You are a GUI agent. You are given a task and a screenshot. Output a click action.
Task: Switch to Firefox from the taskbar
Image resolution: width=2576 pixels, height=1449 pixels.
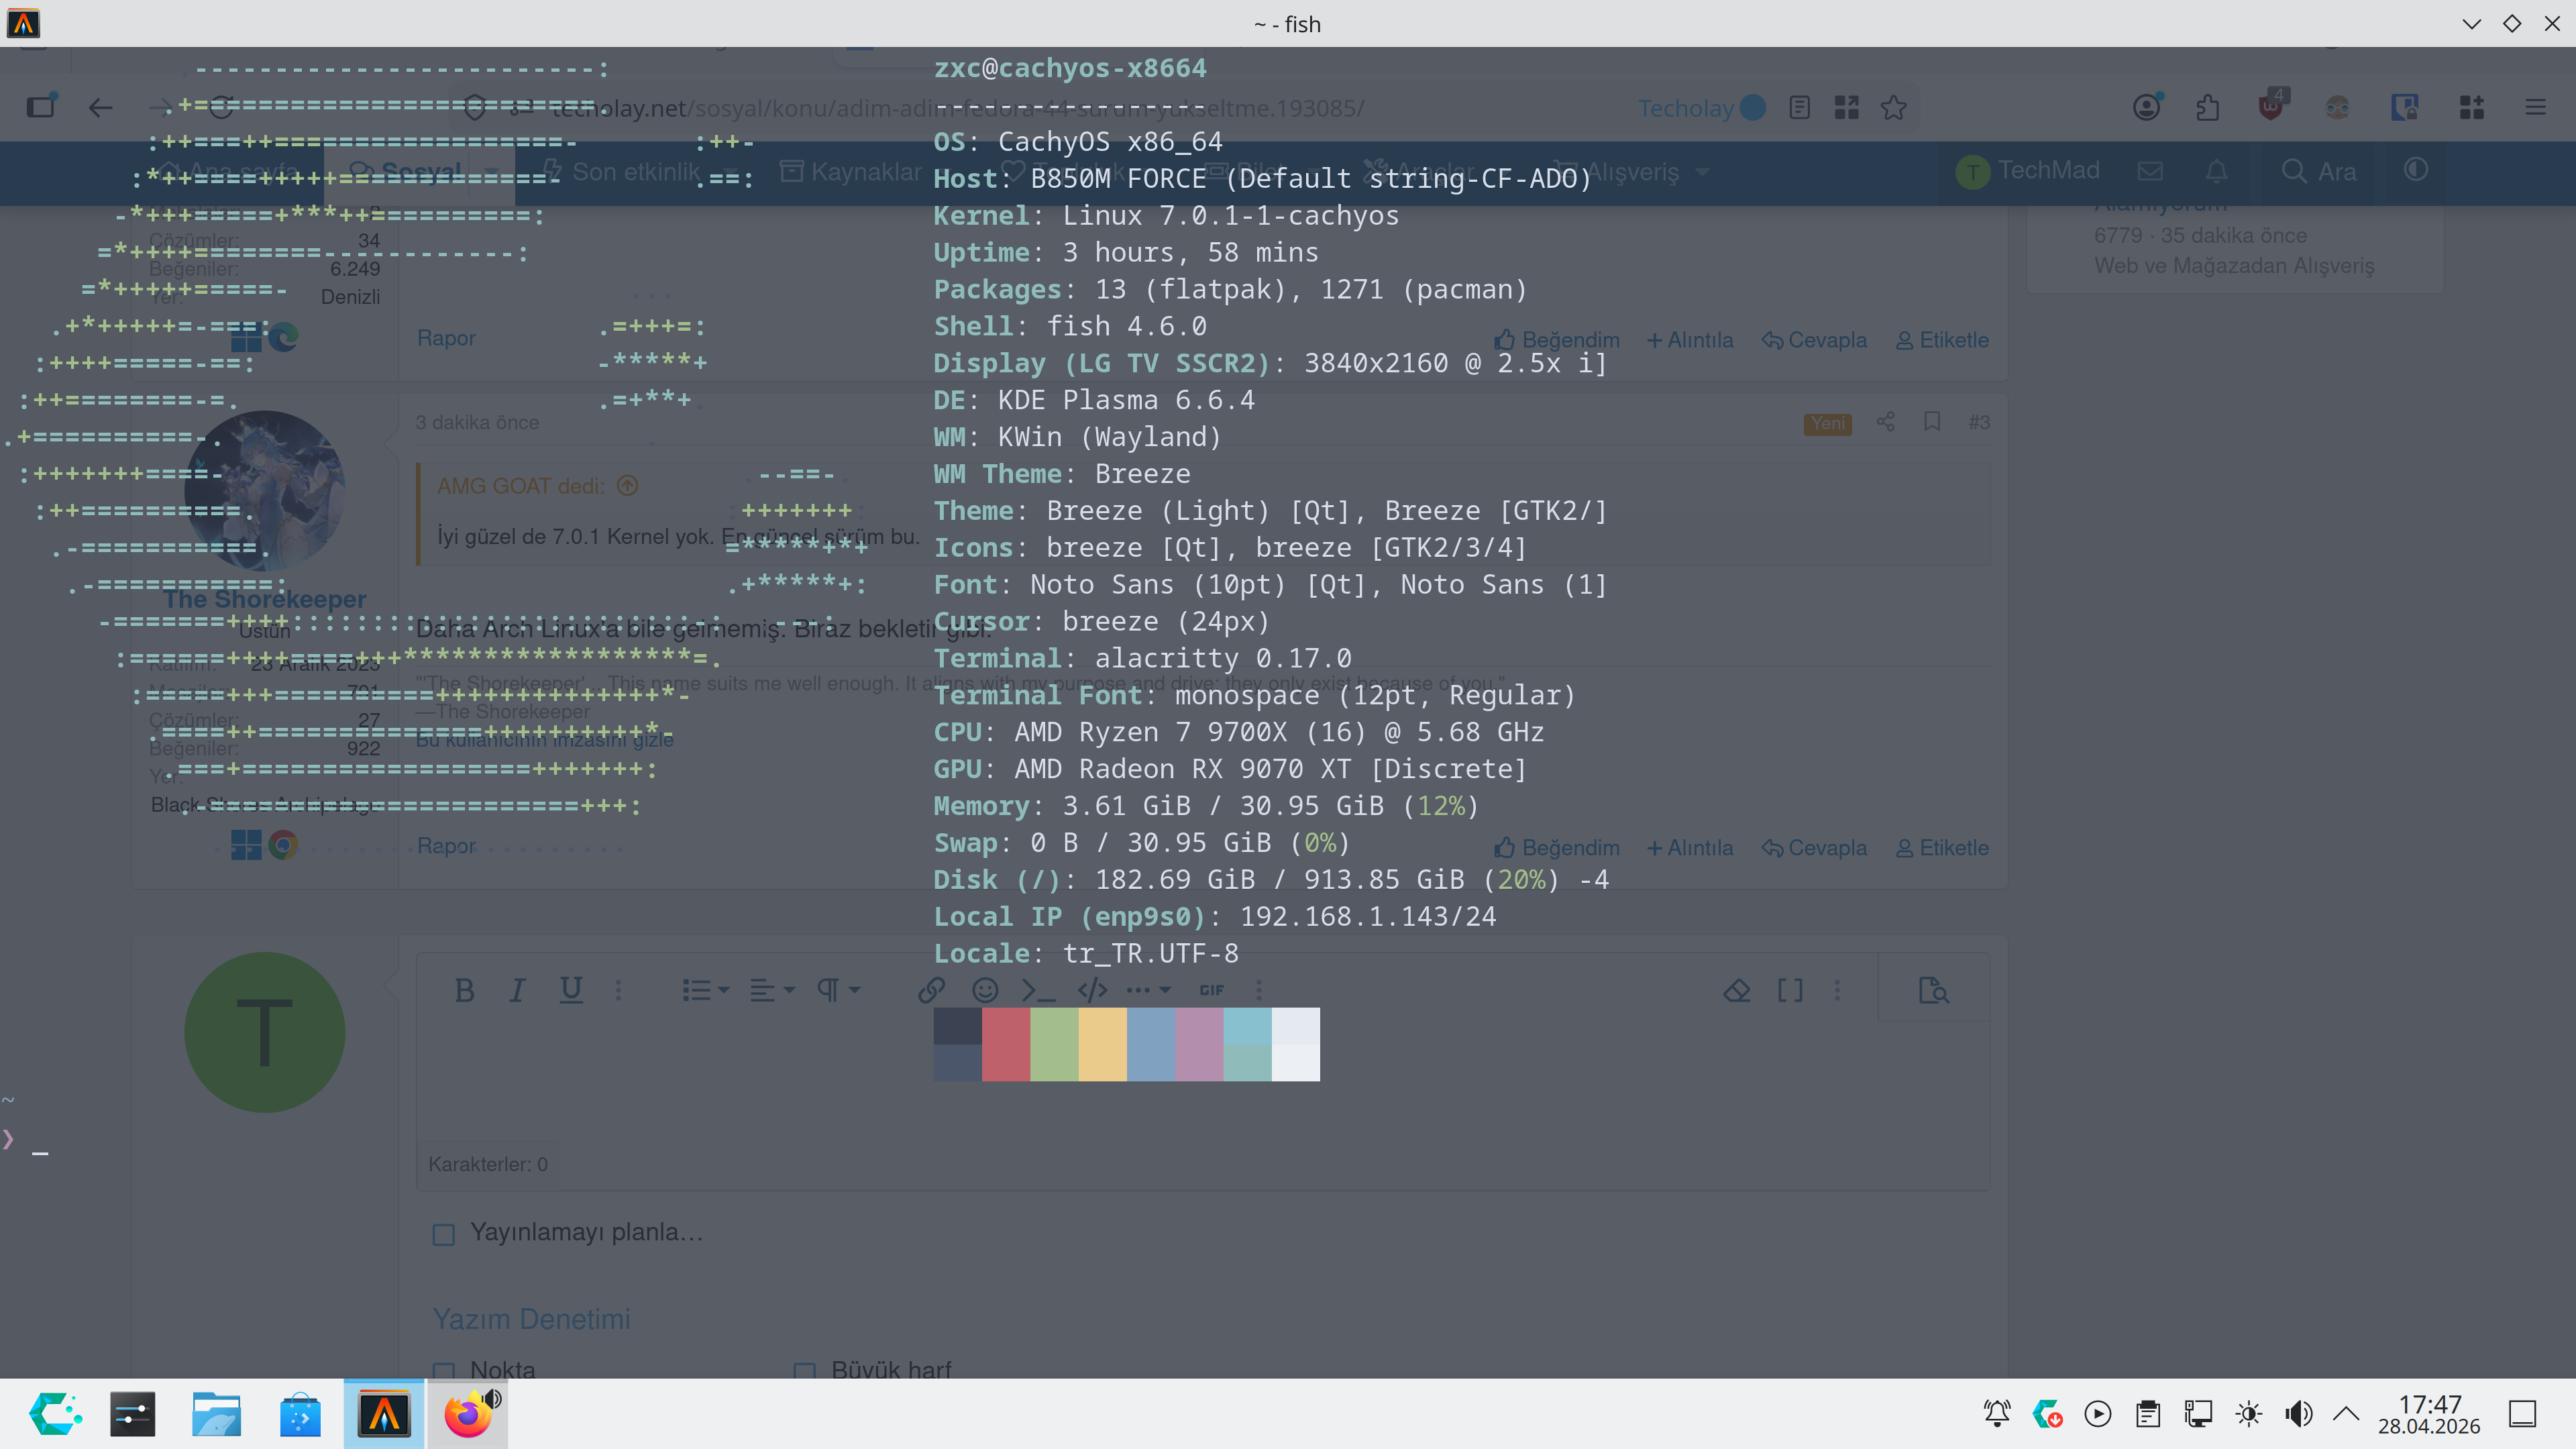[468, 1414]
